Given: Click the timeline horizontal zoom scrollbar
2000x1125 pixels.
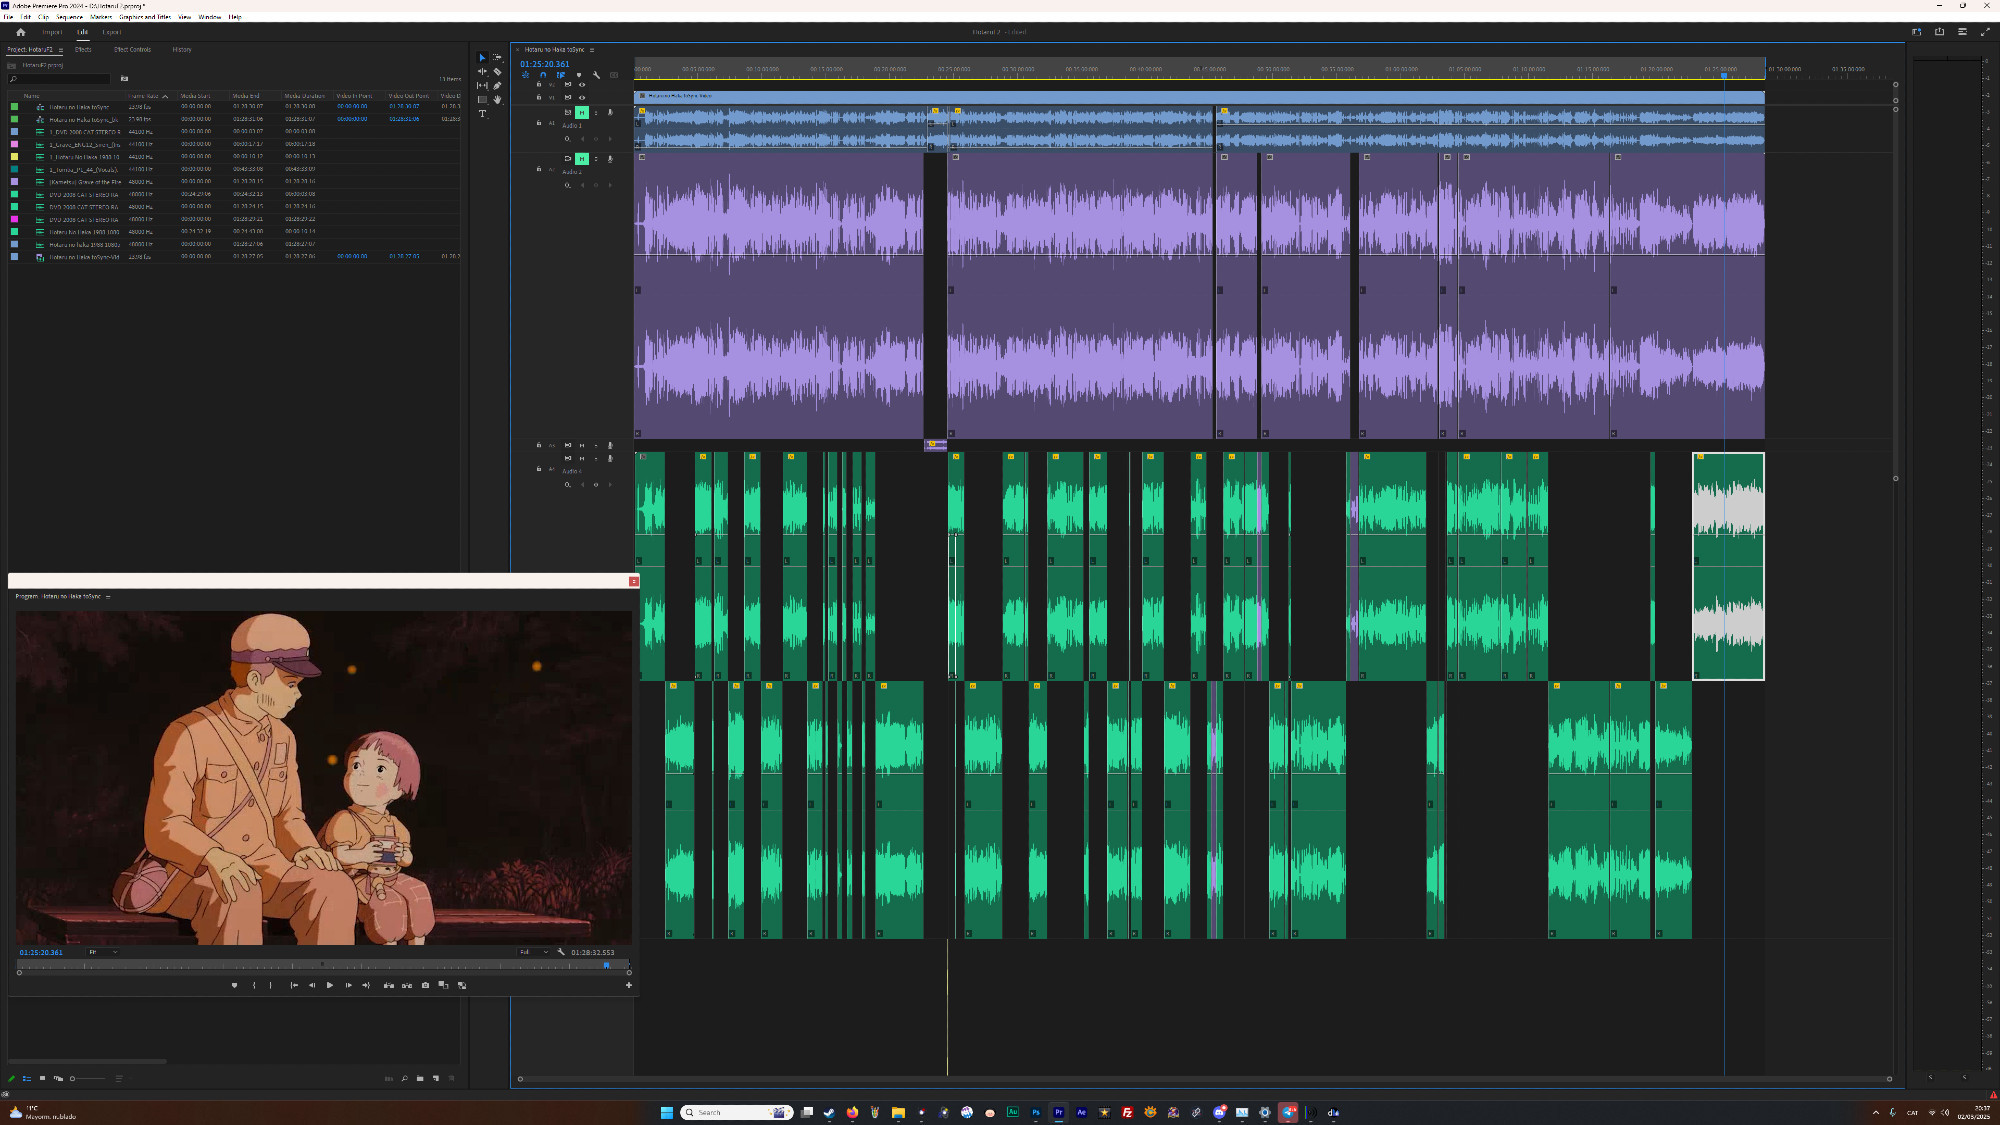Looking at the screenshot, I should click(x=1204, y=1079).
